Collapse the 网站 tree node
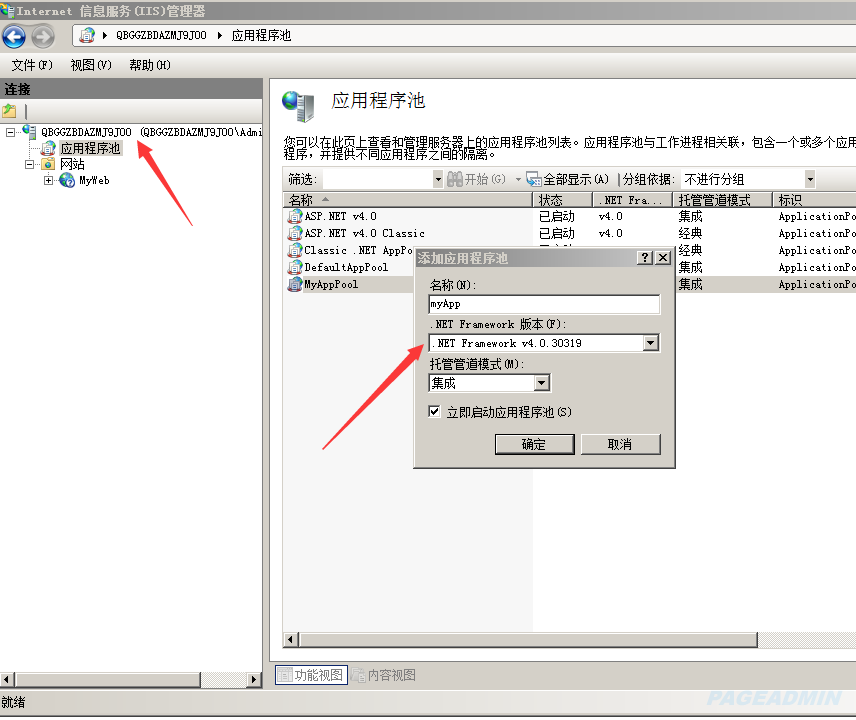Viewport: 856px width, 720px height. [x=29, y=164]
